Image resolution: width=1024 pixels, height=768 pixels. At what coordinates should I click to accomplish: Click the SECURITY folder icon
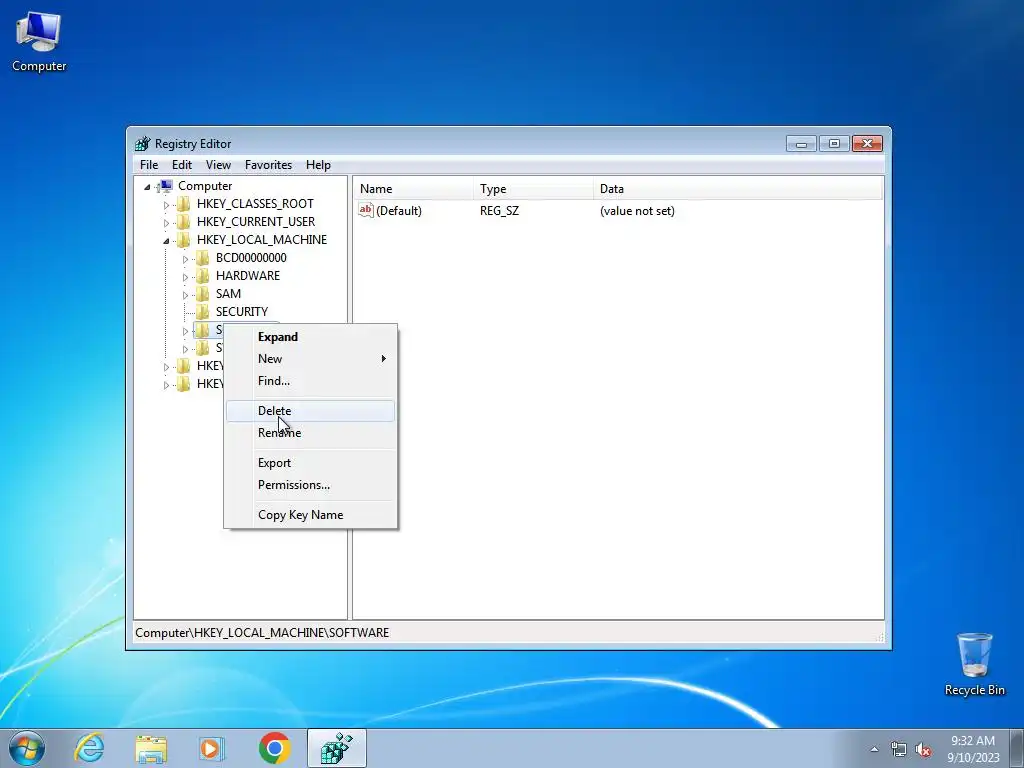click(203, 312)
